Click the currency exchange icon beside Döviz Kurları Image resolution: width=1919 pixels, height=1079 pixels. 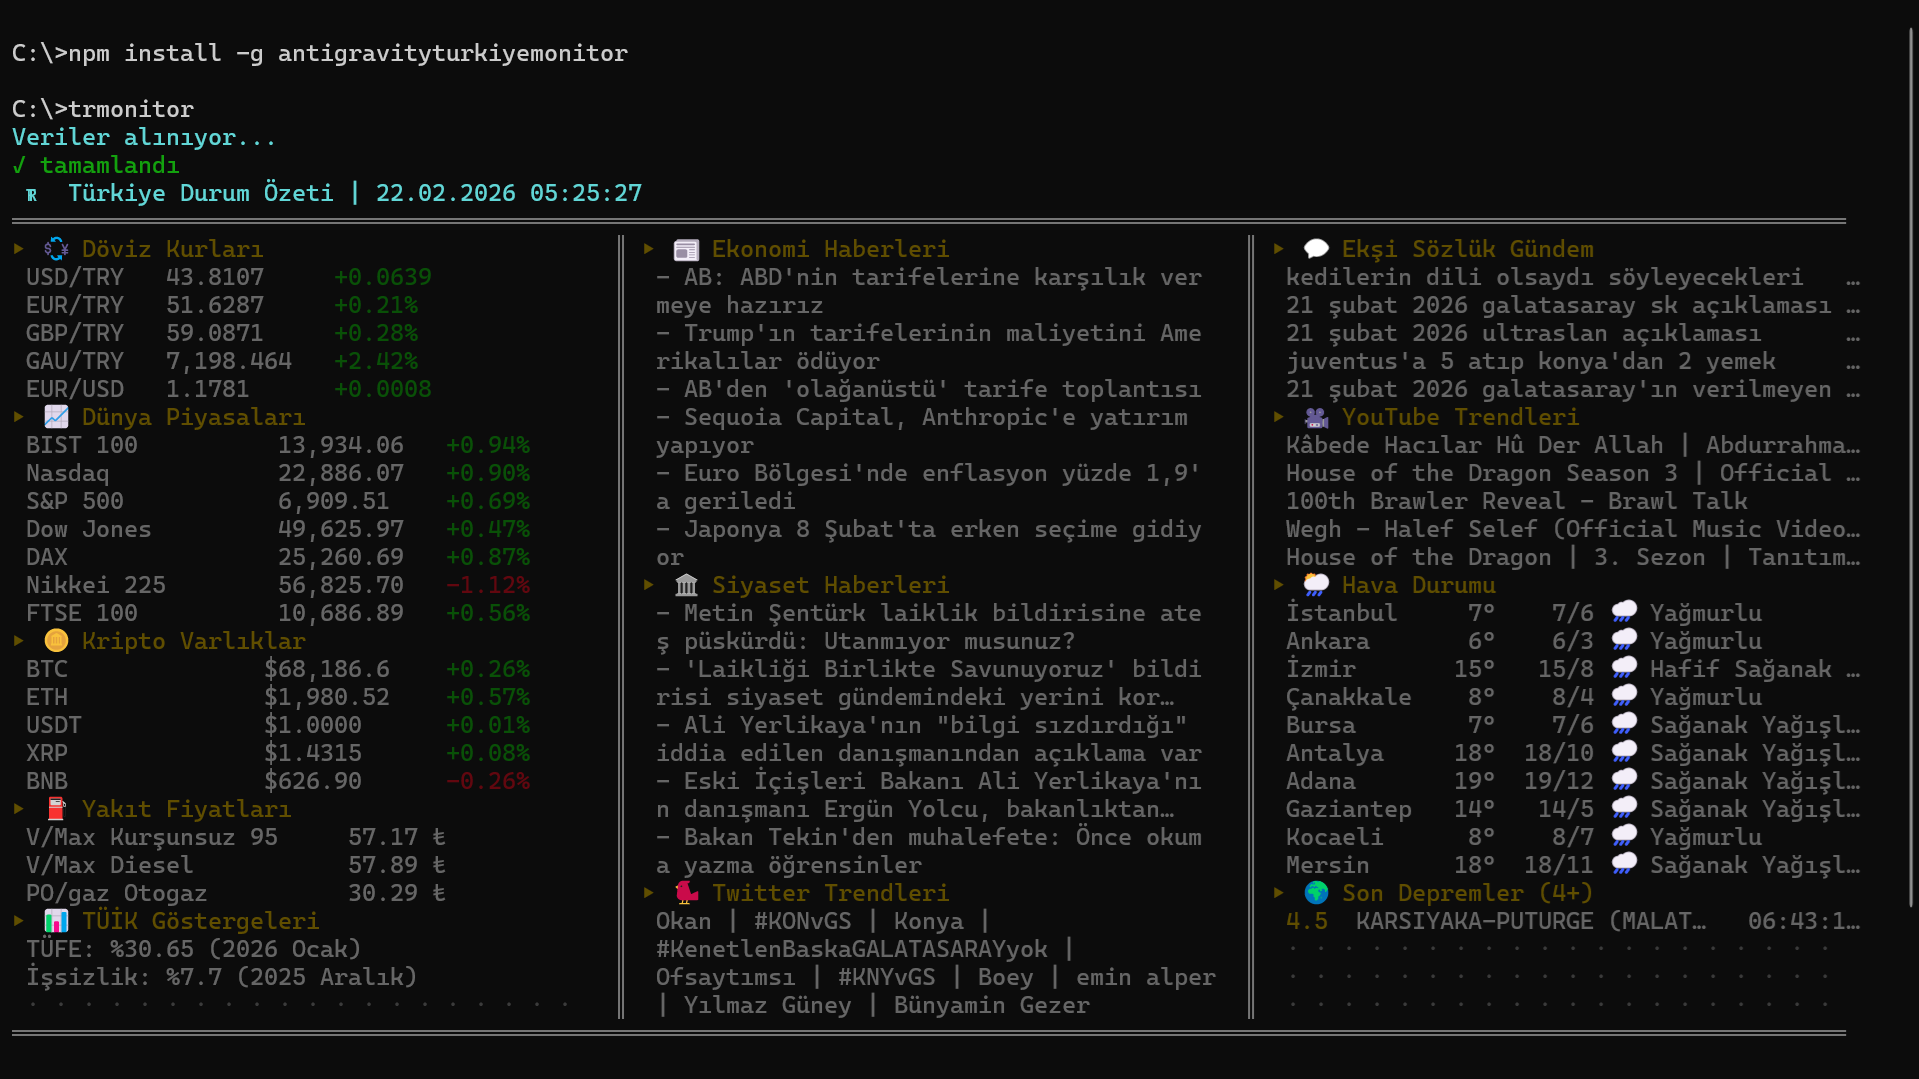[x=56, y=249]
